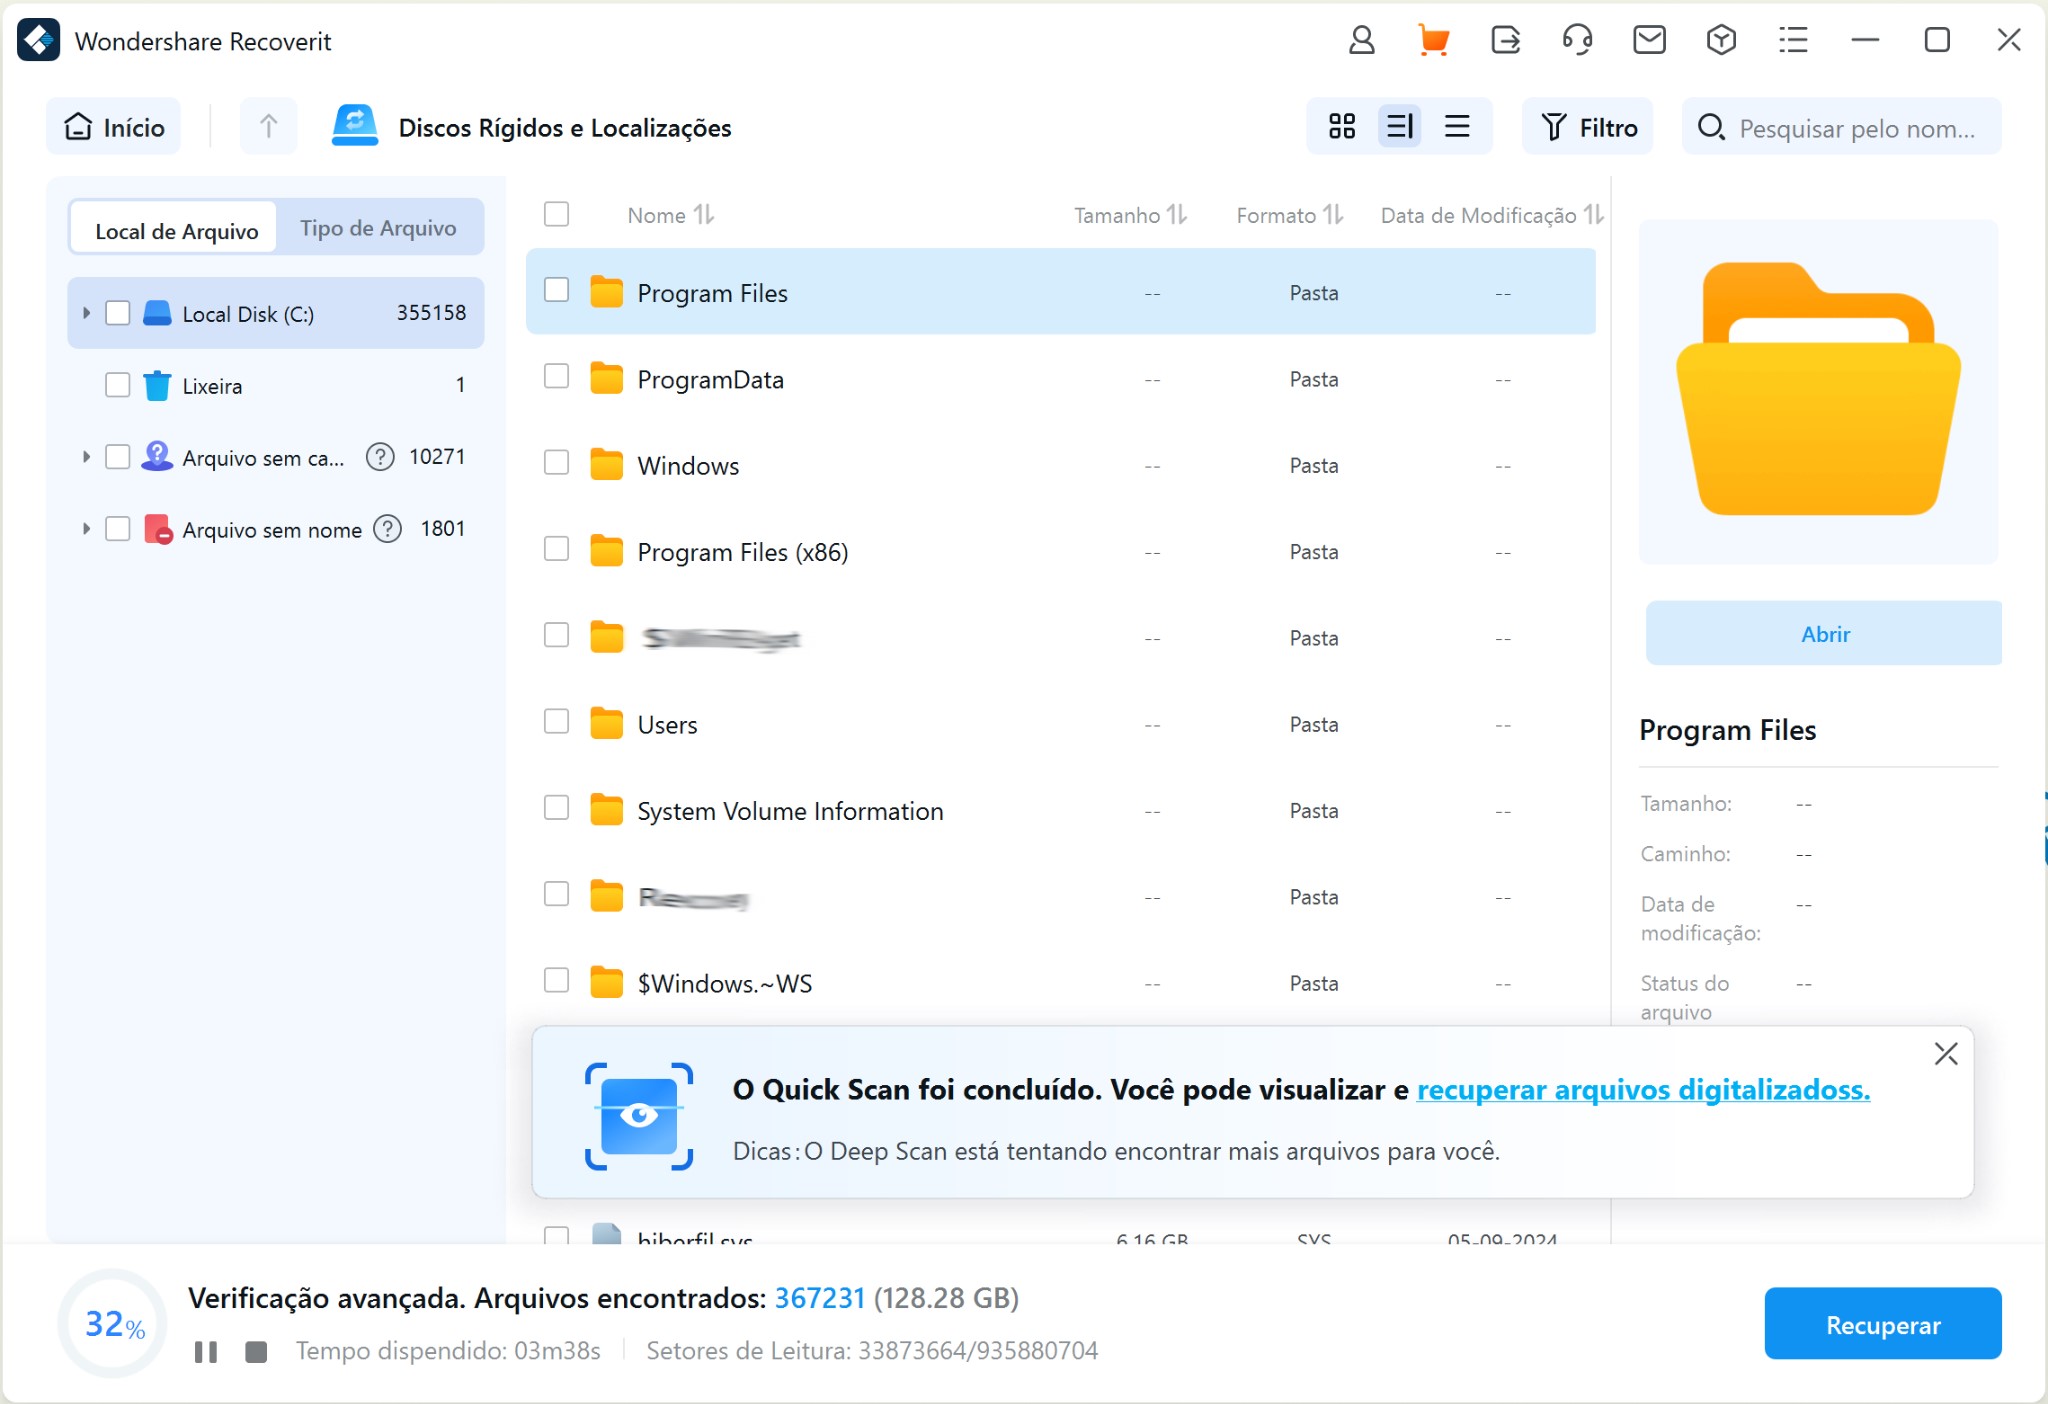The width and height of the screenshot is (2048, 1404).
Task: Open the list menu icon in title bar
Action: point(1793,40)
